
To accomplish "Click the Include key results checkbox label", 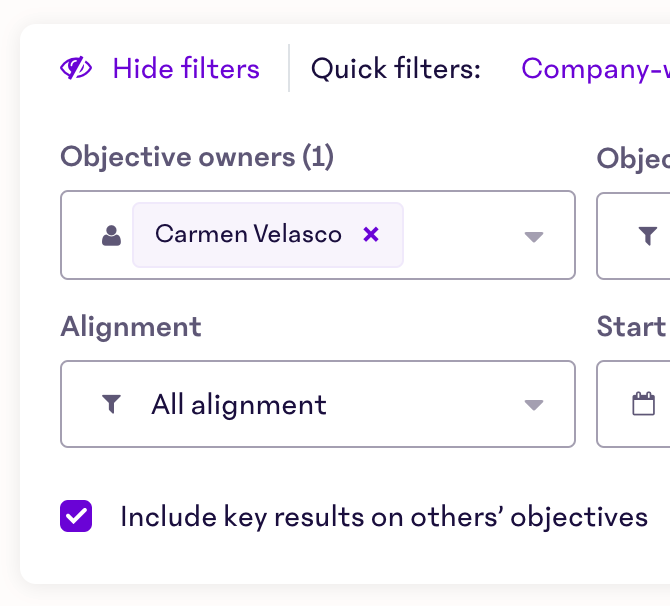I will click(384, 517).
